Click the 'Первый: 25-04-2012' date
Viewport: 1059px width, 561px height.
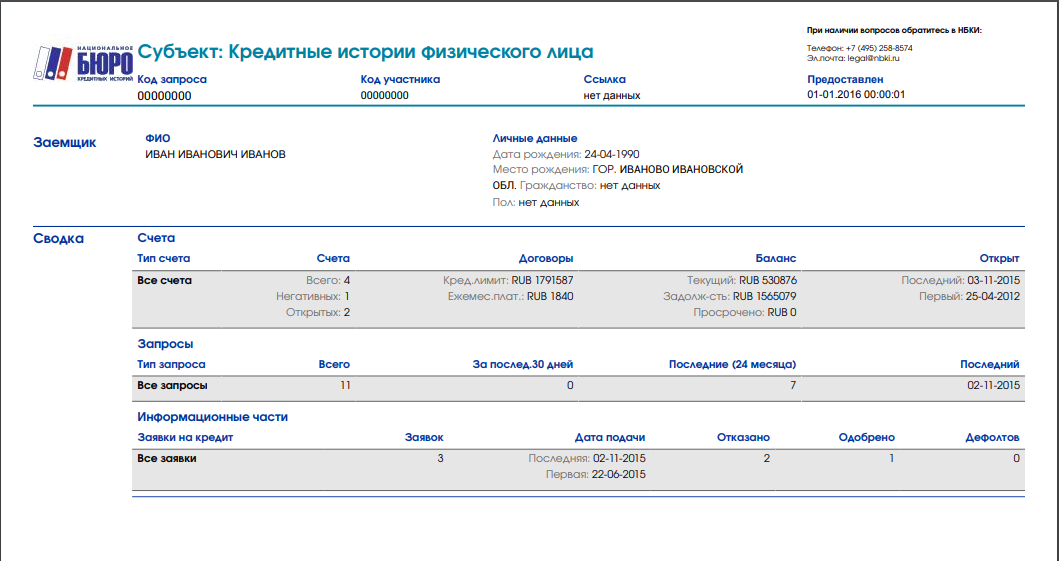[x=969, y=296]
